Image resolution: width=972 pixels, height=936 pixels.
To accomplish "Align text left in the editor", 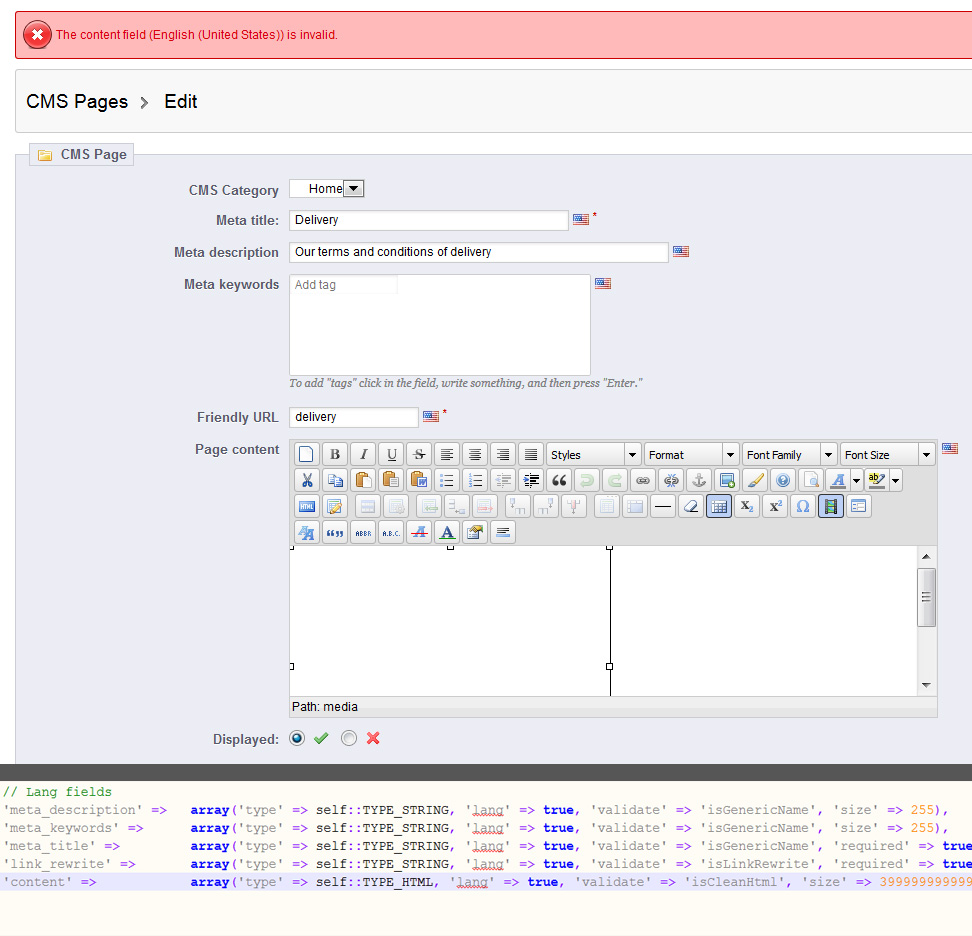I will click(x=446, y=454).
